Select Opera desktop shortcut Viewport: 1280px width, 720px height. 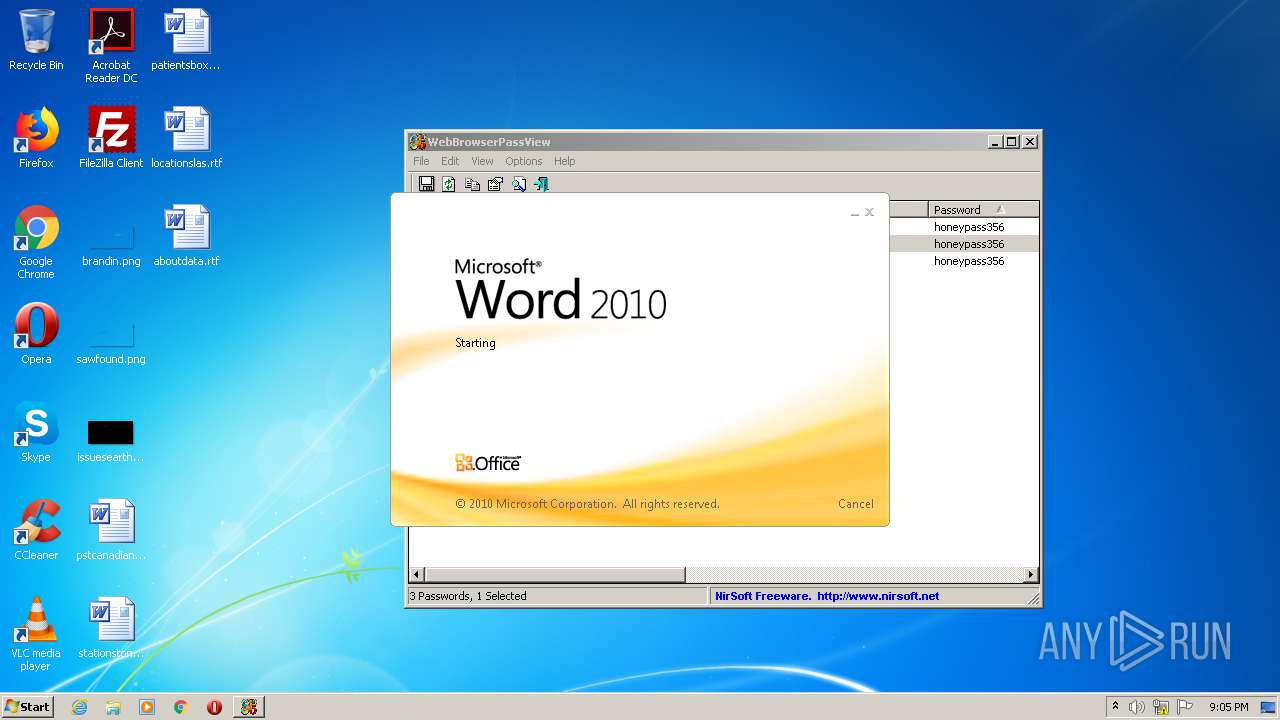[x=36, y=334]
